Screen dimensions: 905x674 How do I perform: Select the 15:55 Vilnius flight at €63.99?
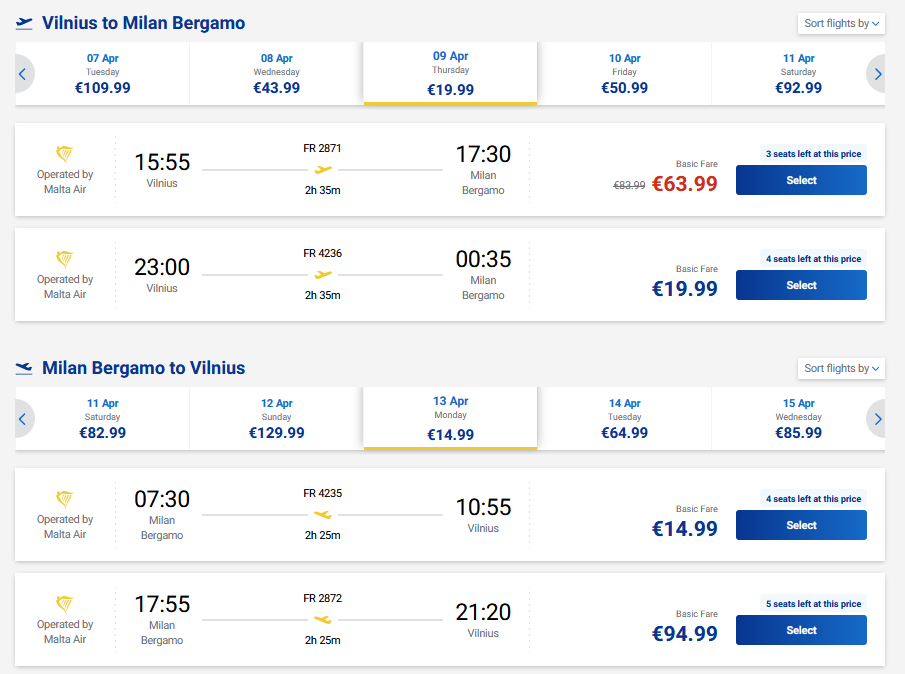(x=801, y=180)
